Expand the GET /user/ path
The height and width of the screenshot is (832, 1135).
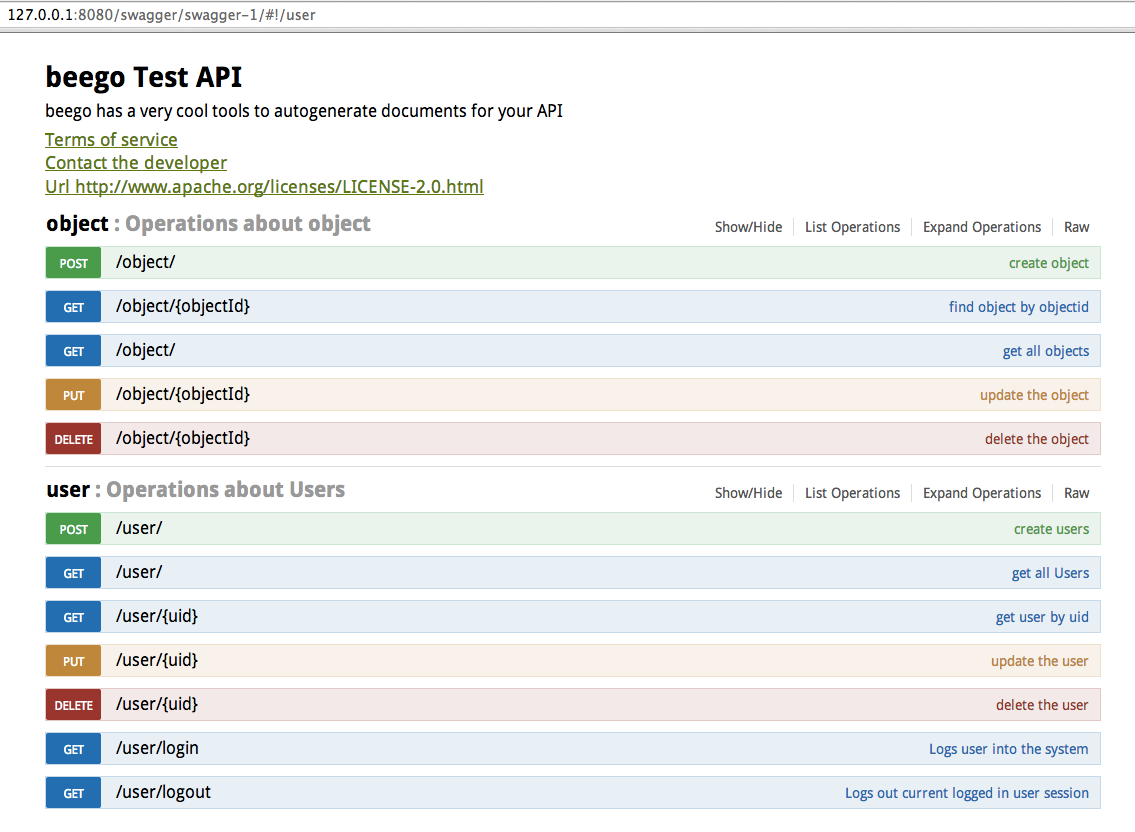pyautogui.click(x=139, y=572)
